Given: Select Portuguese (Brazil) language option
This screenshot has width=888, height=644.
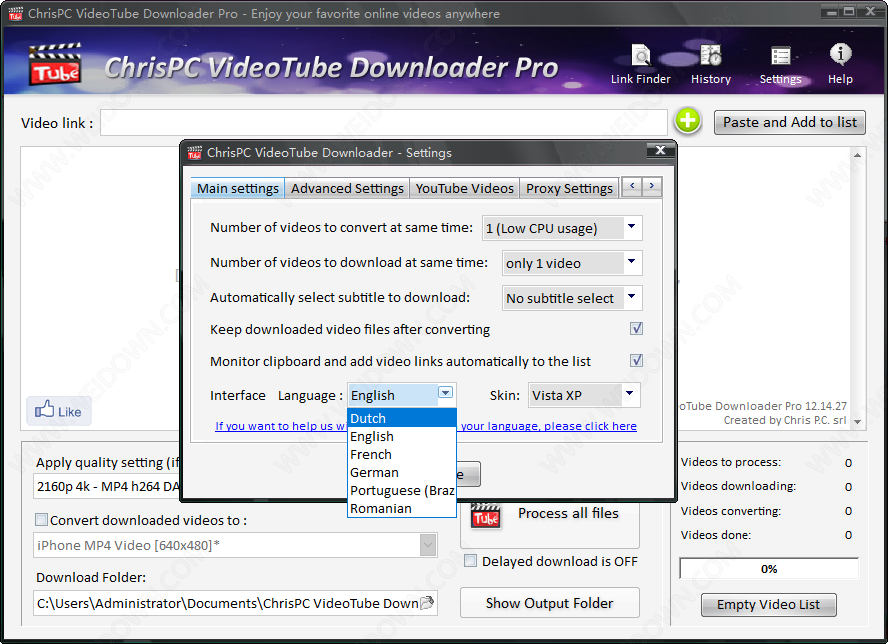Looking at the screenshot, I should (402, 491).
